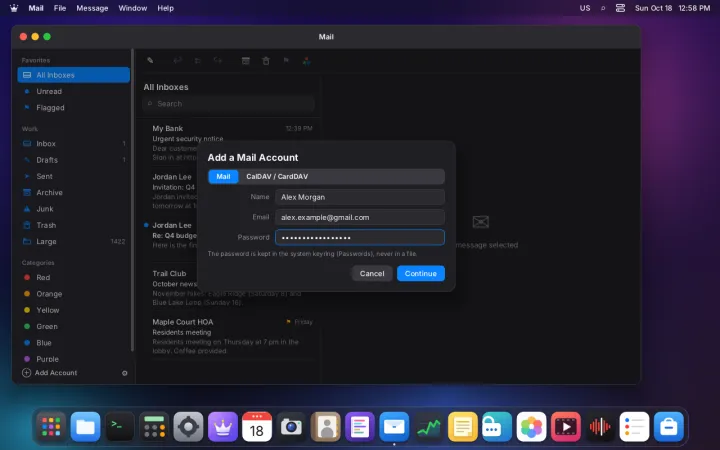Click the Reply All icon in toolbar
720x450 pixels.
coord(197,61)
